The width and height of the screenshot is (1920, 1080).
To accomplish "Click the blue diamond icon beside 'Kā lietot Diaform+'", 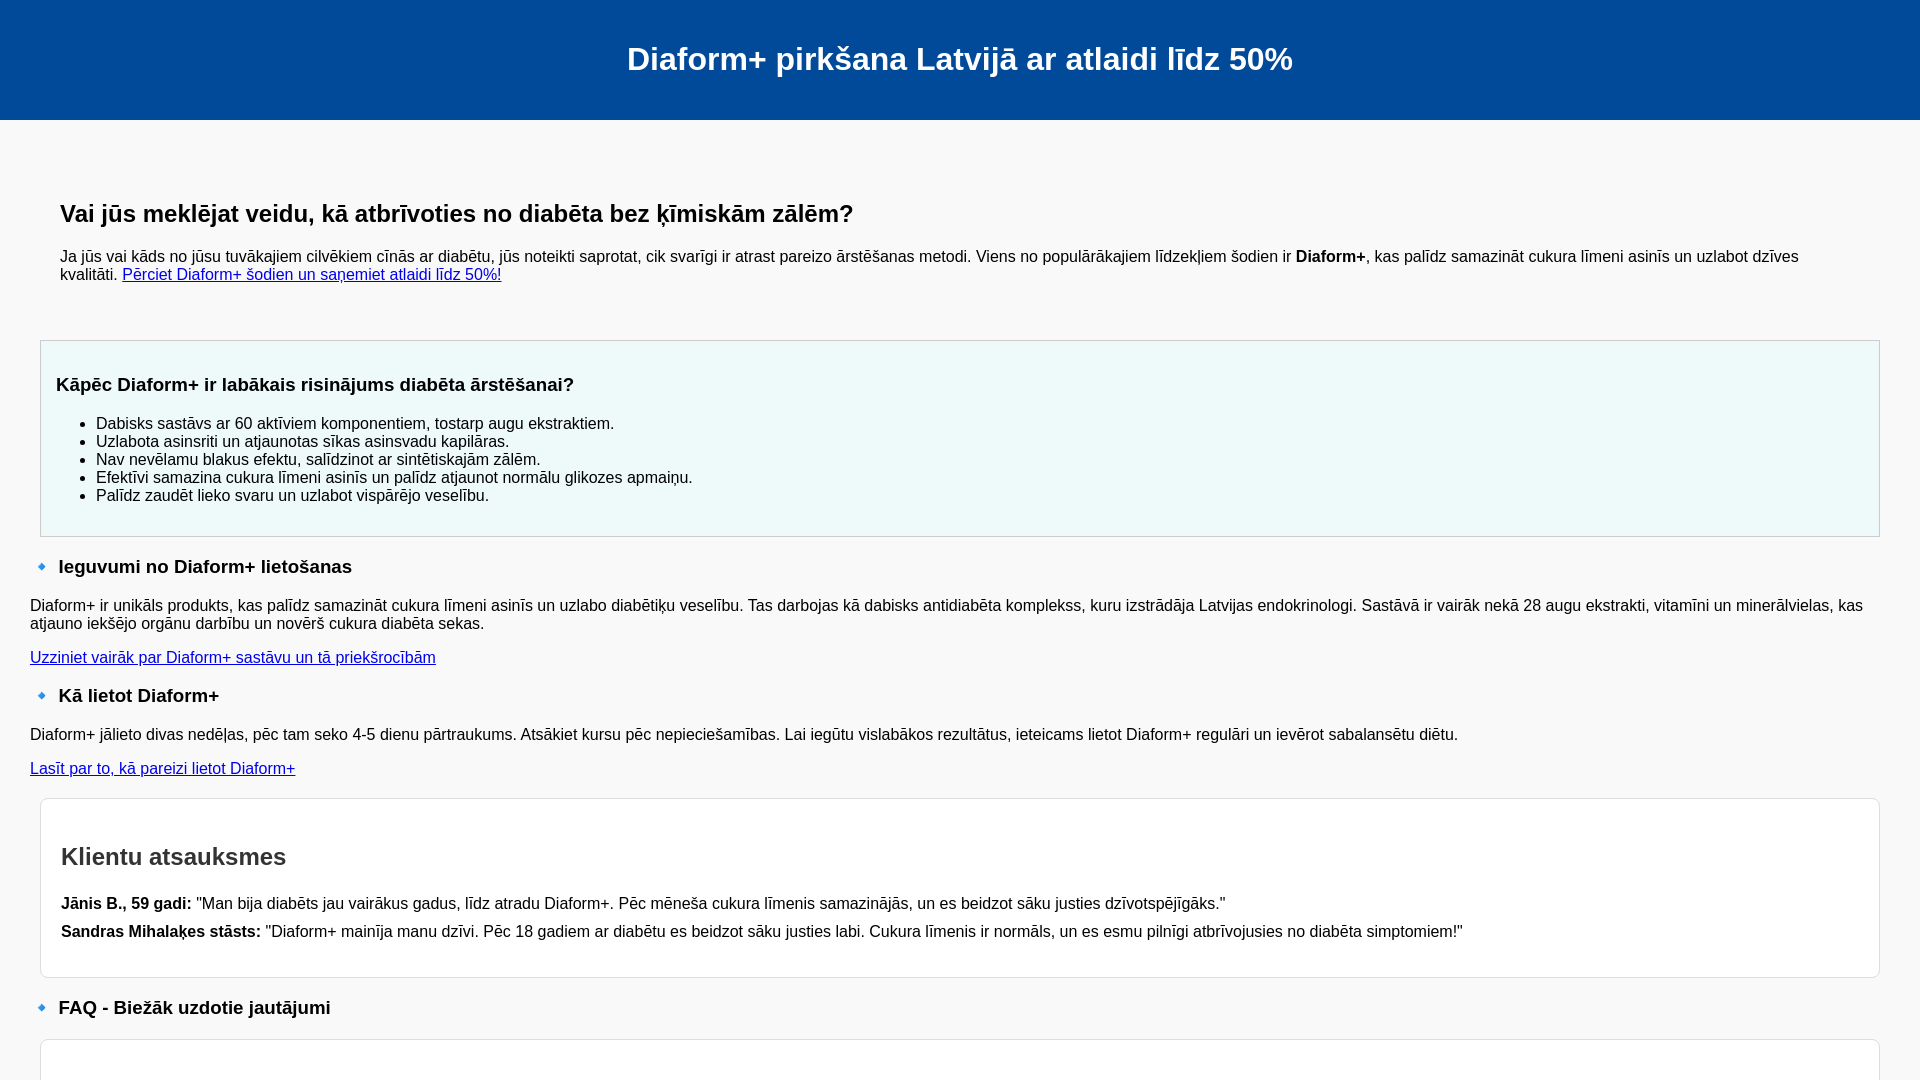I will coord(42,696).
